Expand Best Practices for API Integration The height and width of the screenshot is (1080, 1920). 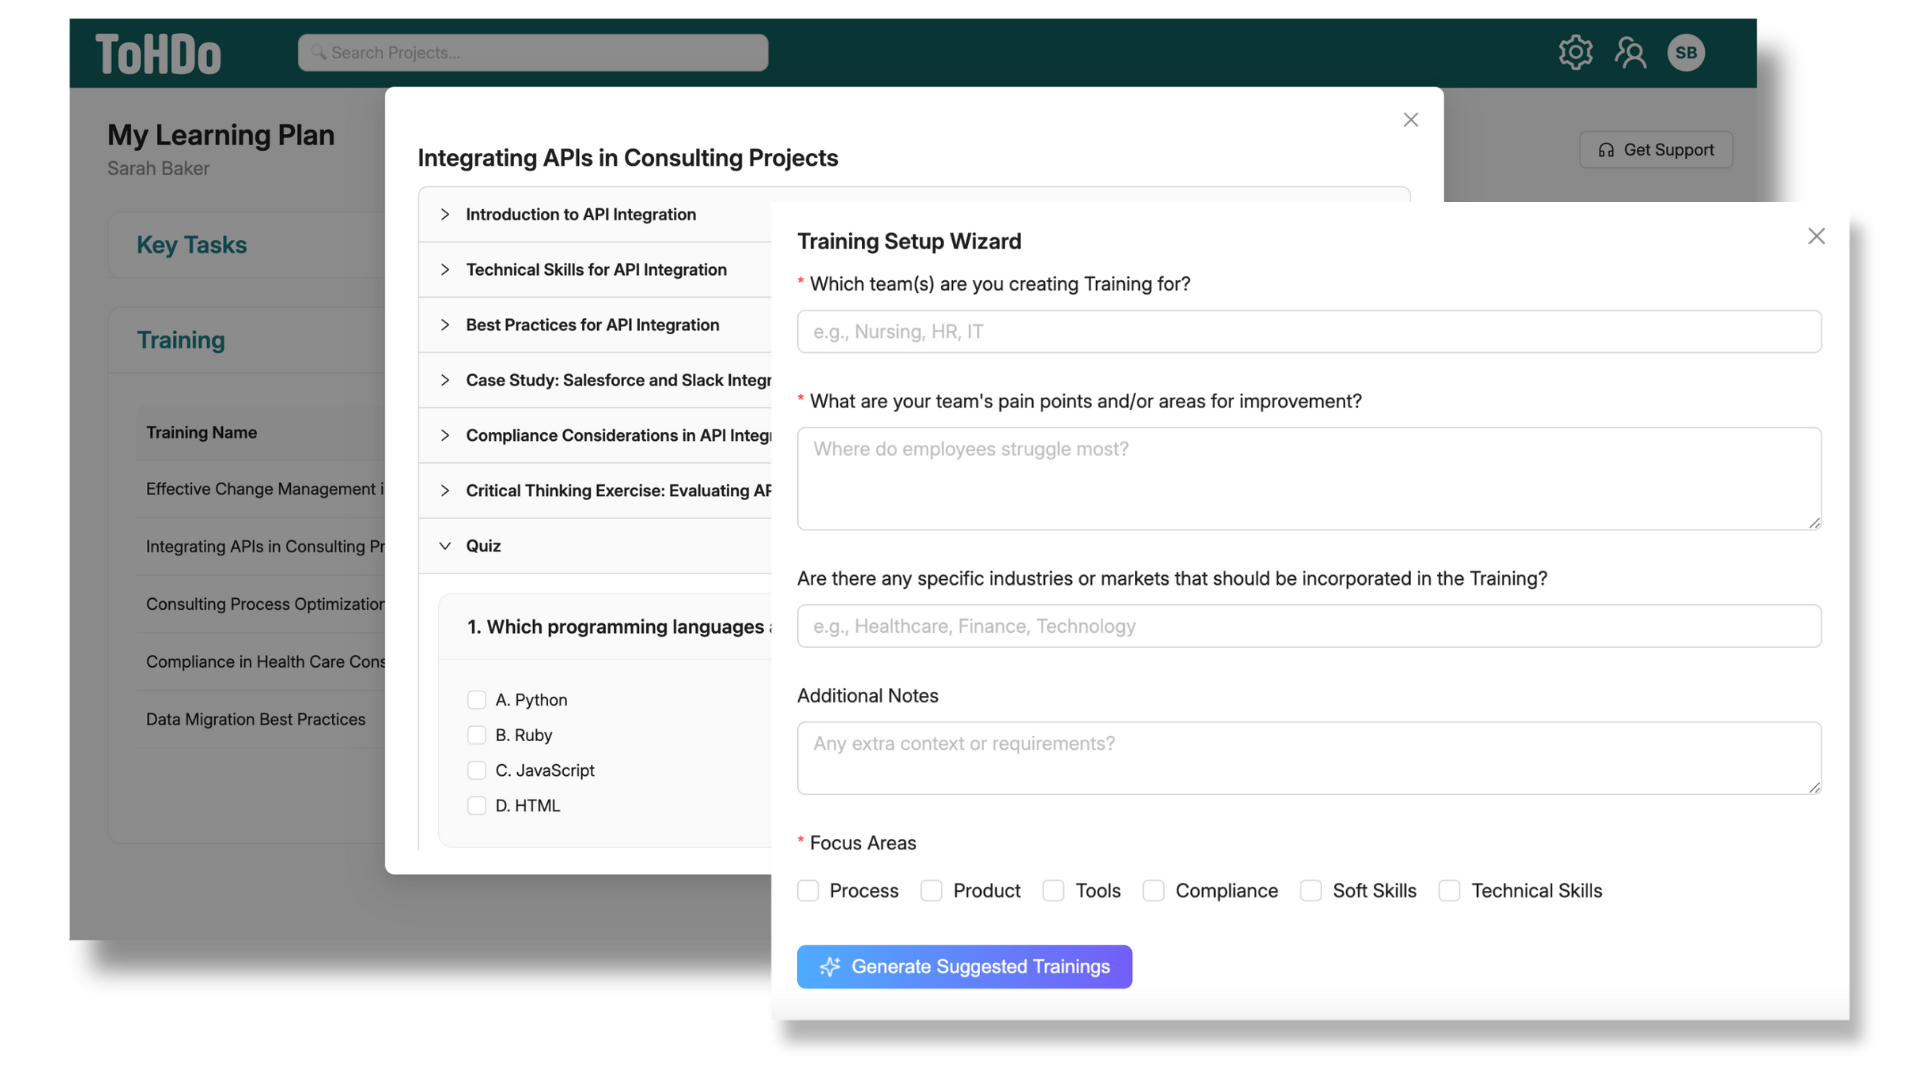coord(592,325)
